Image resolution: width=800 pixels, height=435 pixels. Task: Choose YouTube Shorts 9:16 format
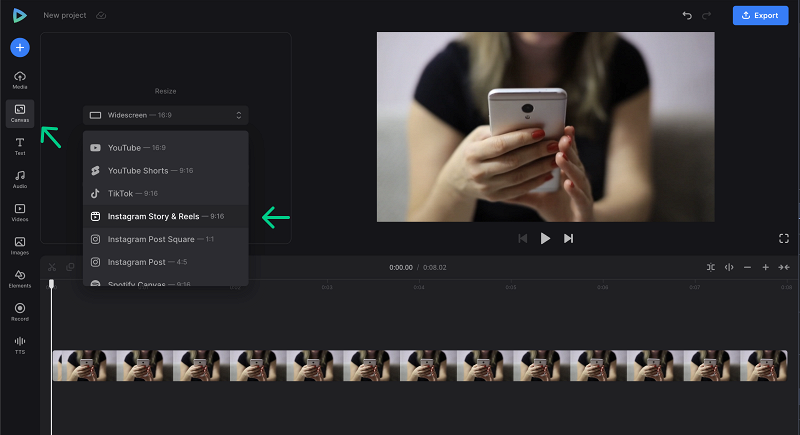tap(166, 171)
